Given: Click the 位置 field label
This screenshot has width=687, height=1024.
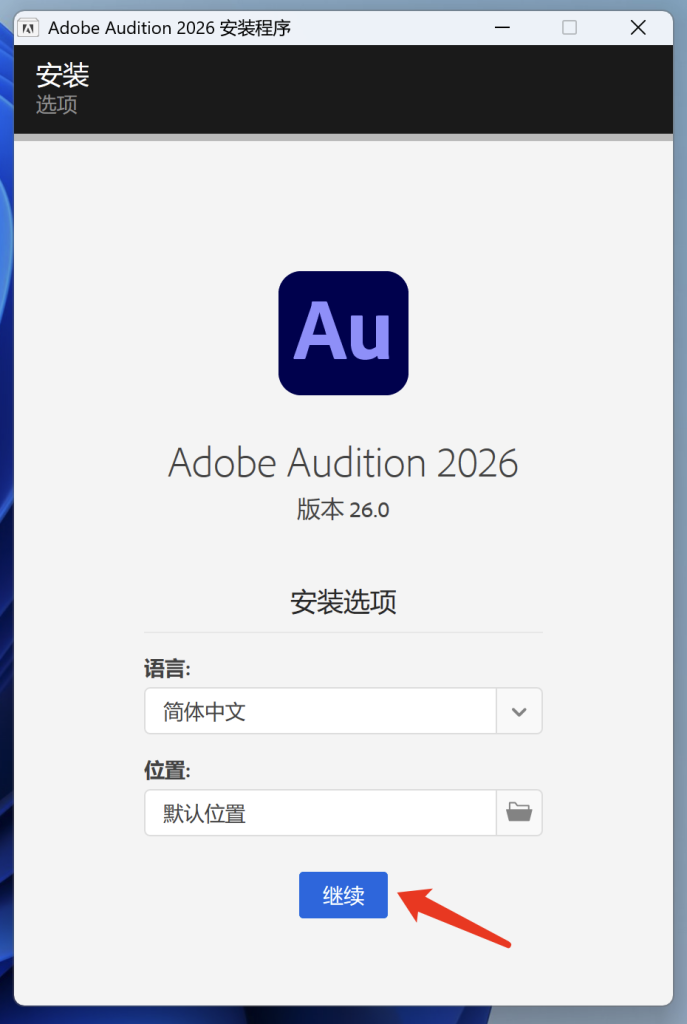Looking at the screenshot, I should 167,770.
